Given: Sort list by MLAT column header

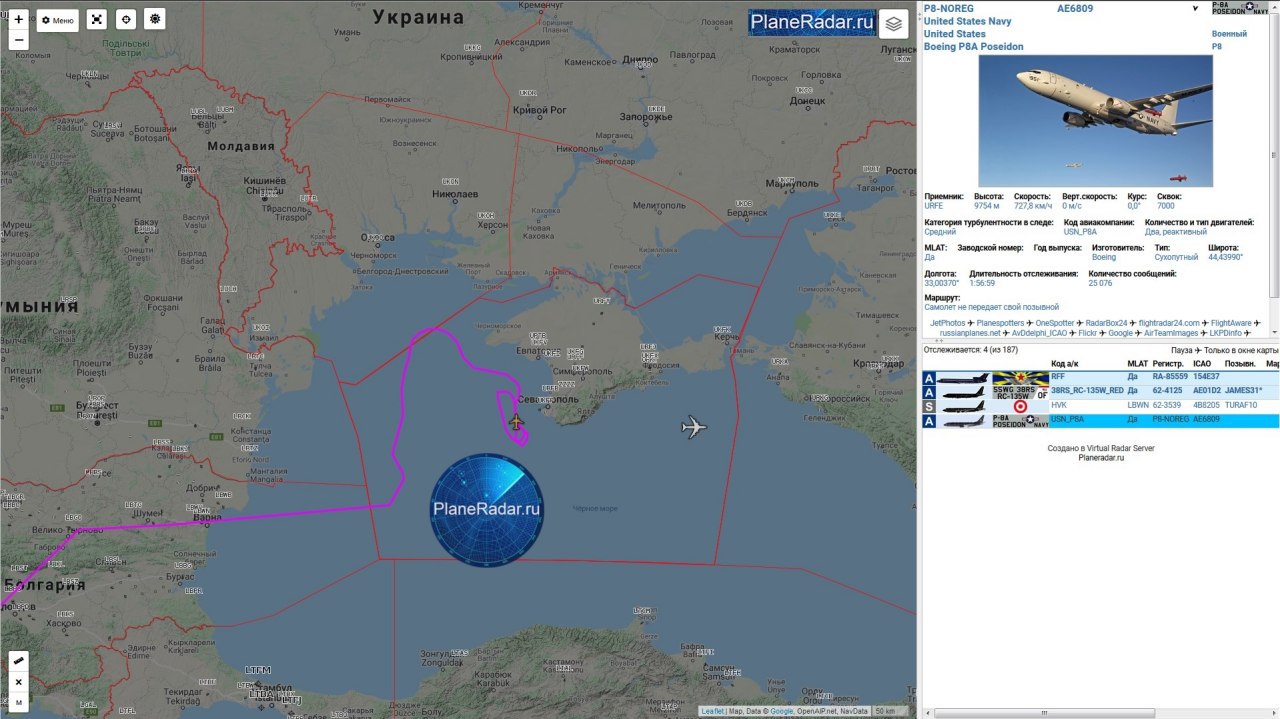Looking at the screenshot, I should 1138,364.
